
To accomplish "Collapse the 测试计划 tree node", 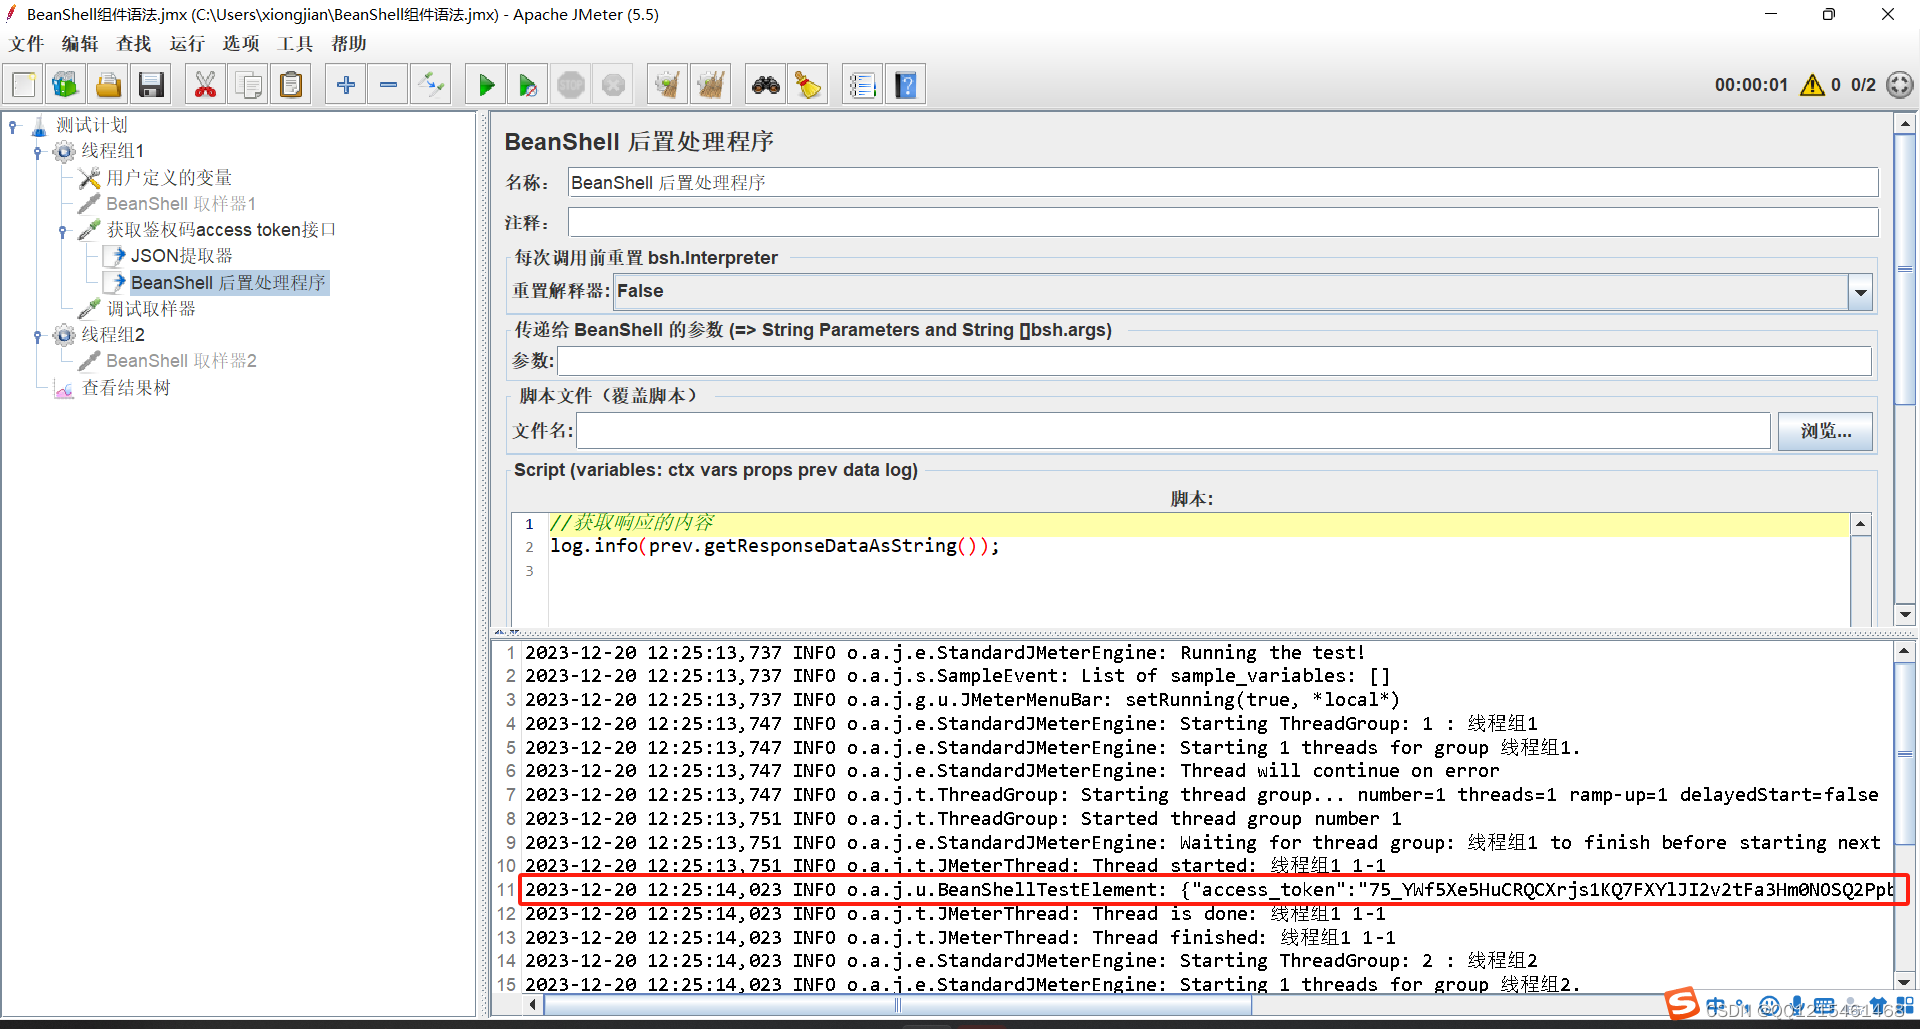I will tap(13, 126).
